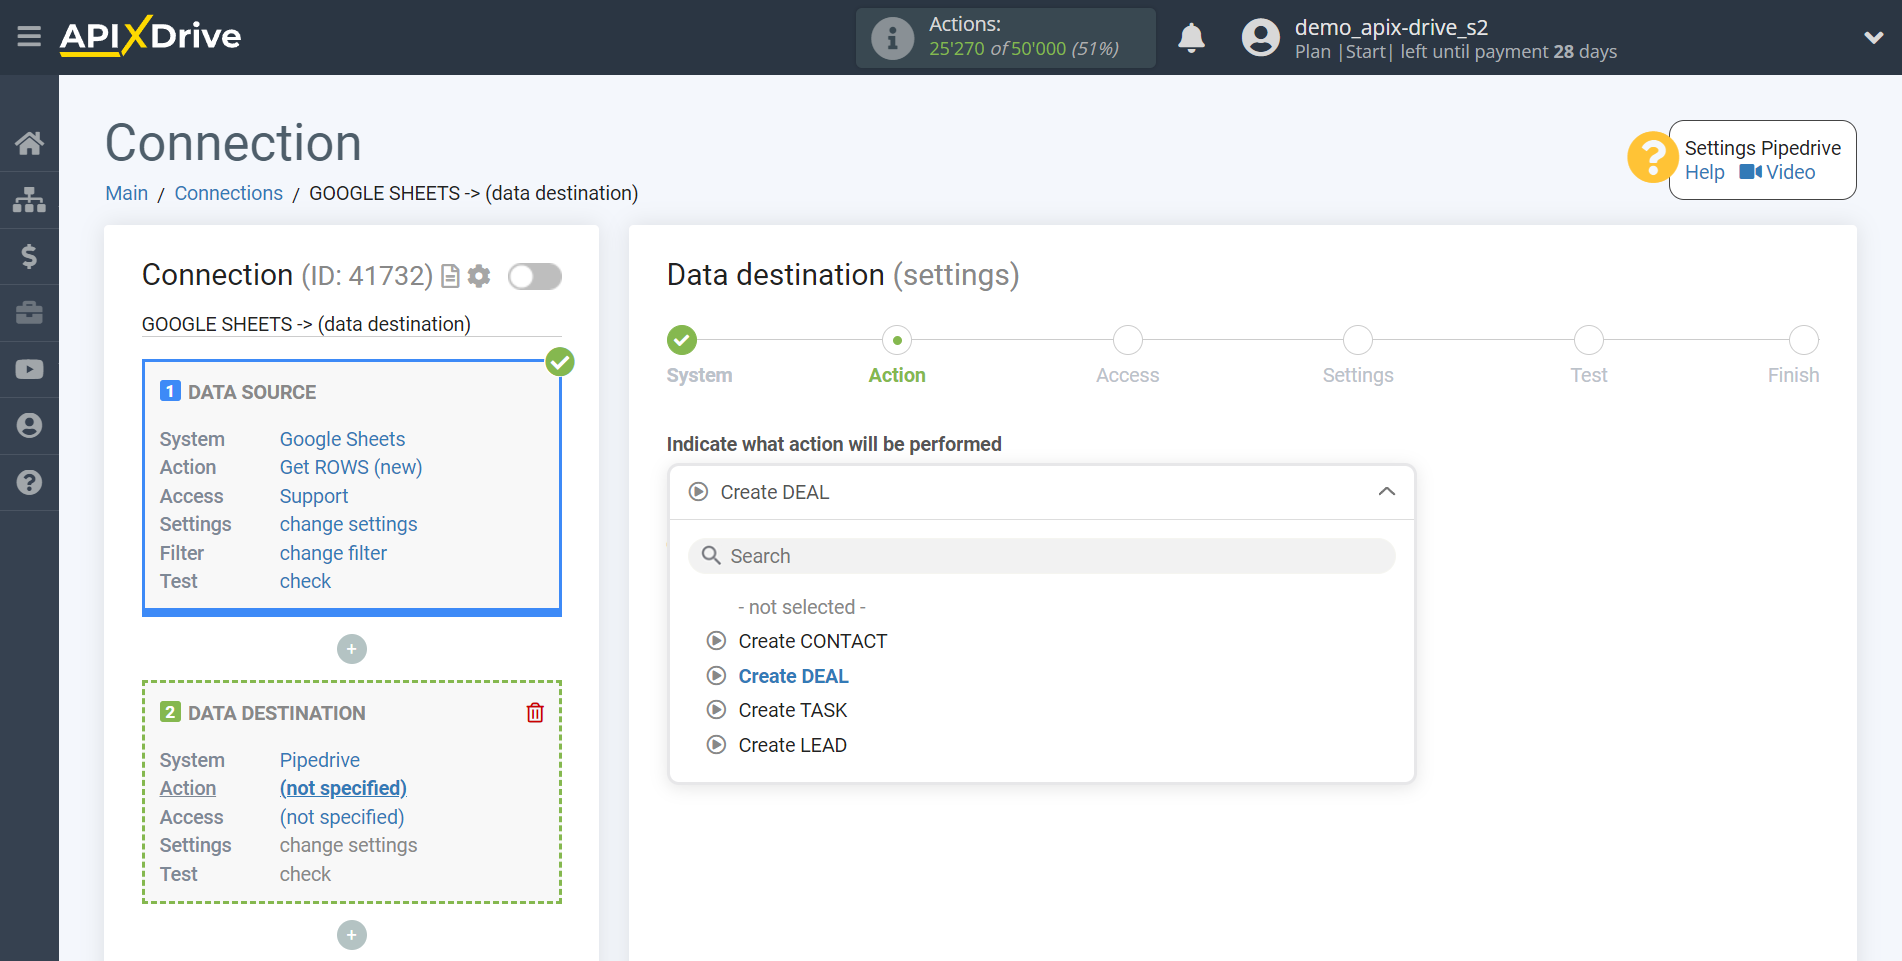1902x961 pixels.
Task: Go to the Access step
Action: 1127,340
